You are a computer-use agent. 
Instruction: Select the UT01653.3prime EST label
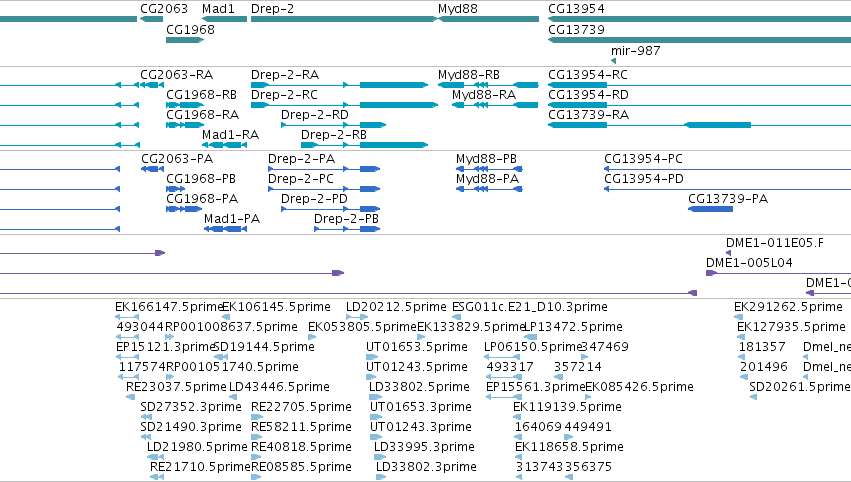tap(421, 408)
